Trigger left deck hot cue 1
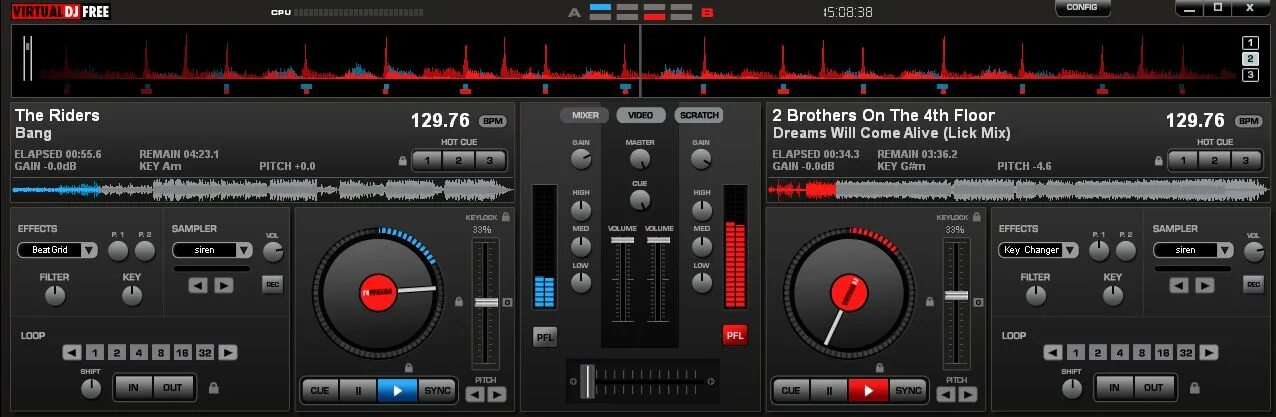The width and height of the screenshot is (1276, 417). coord(428,160)
